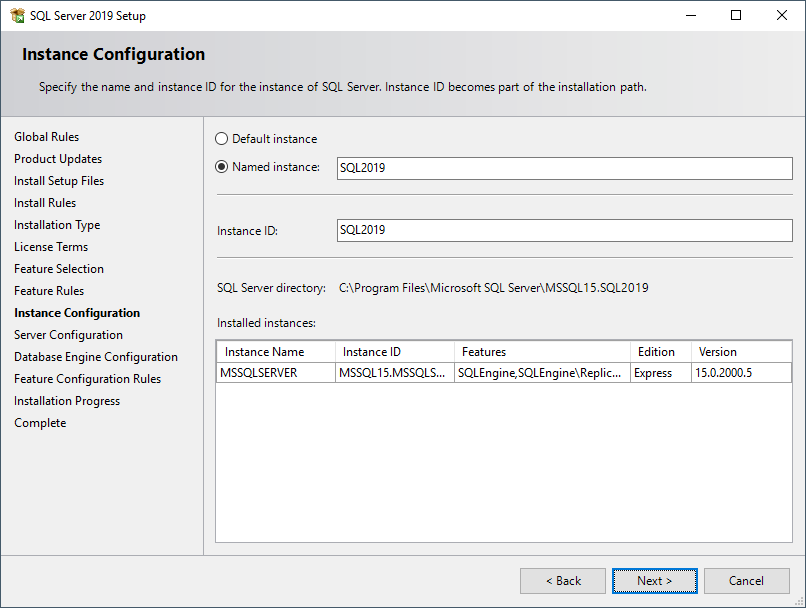Click the Edition column header
This screenshot has height=608, width=806.
click(x=661, y=352)
